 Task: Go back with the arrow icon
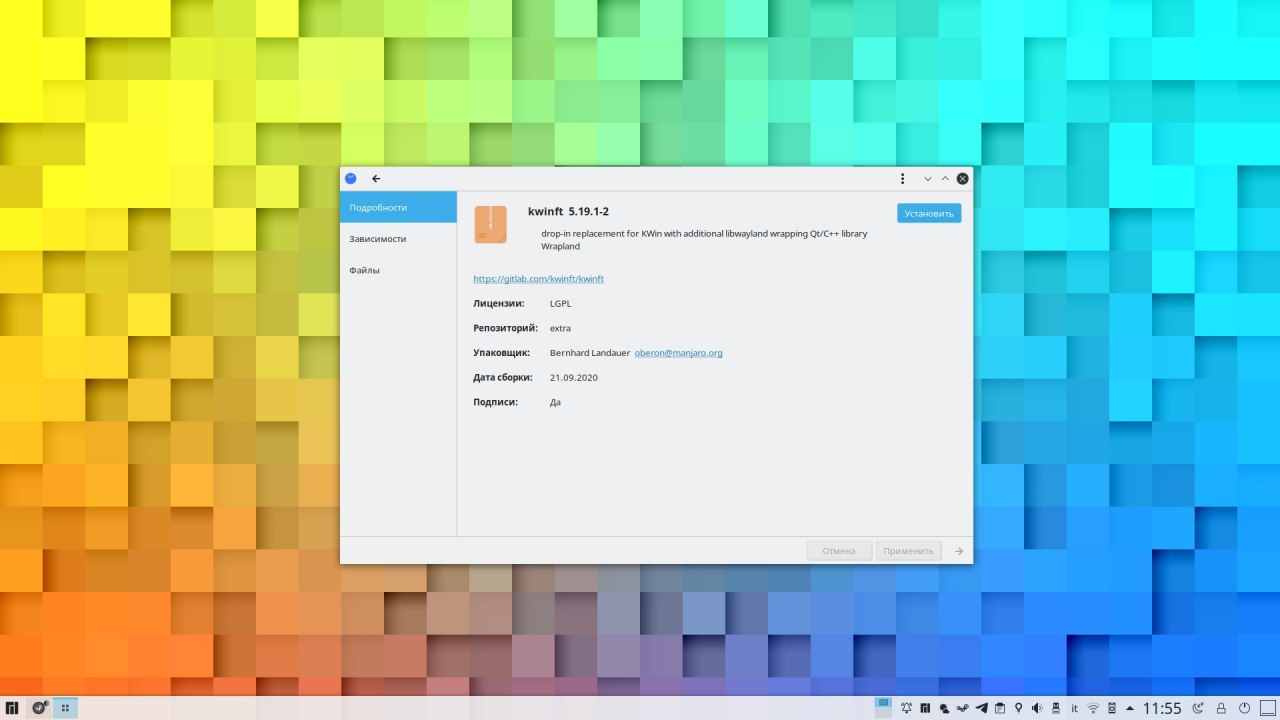click(x=376, y=178)
